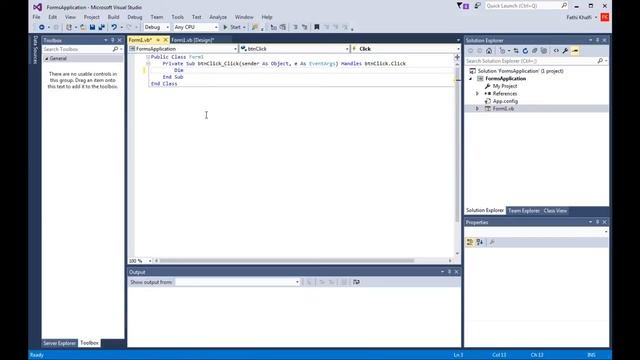Click the Find in Files toolbar icon

coord(255,27)
